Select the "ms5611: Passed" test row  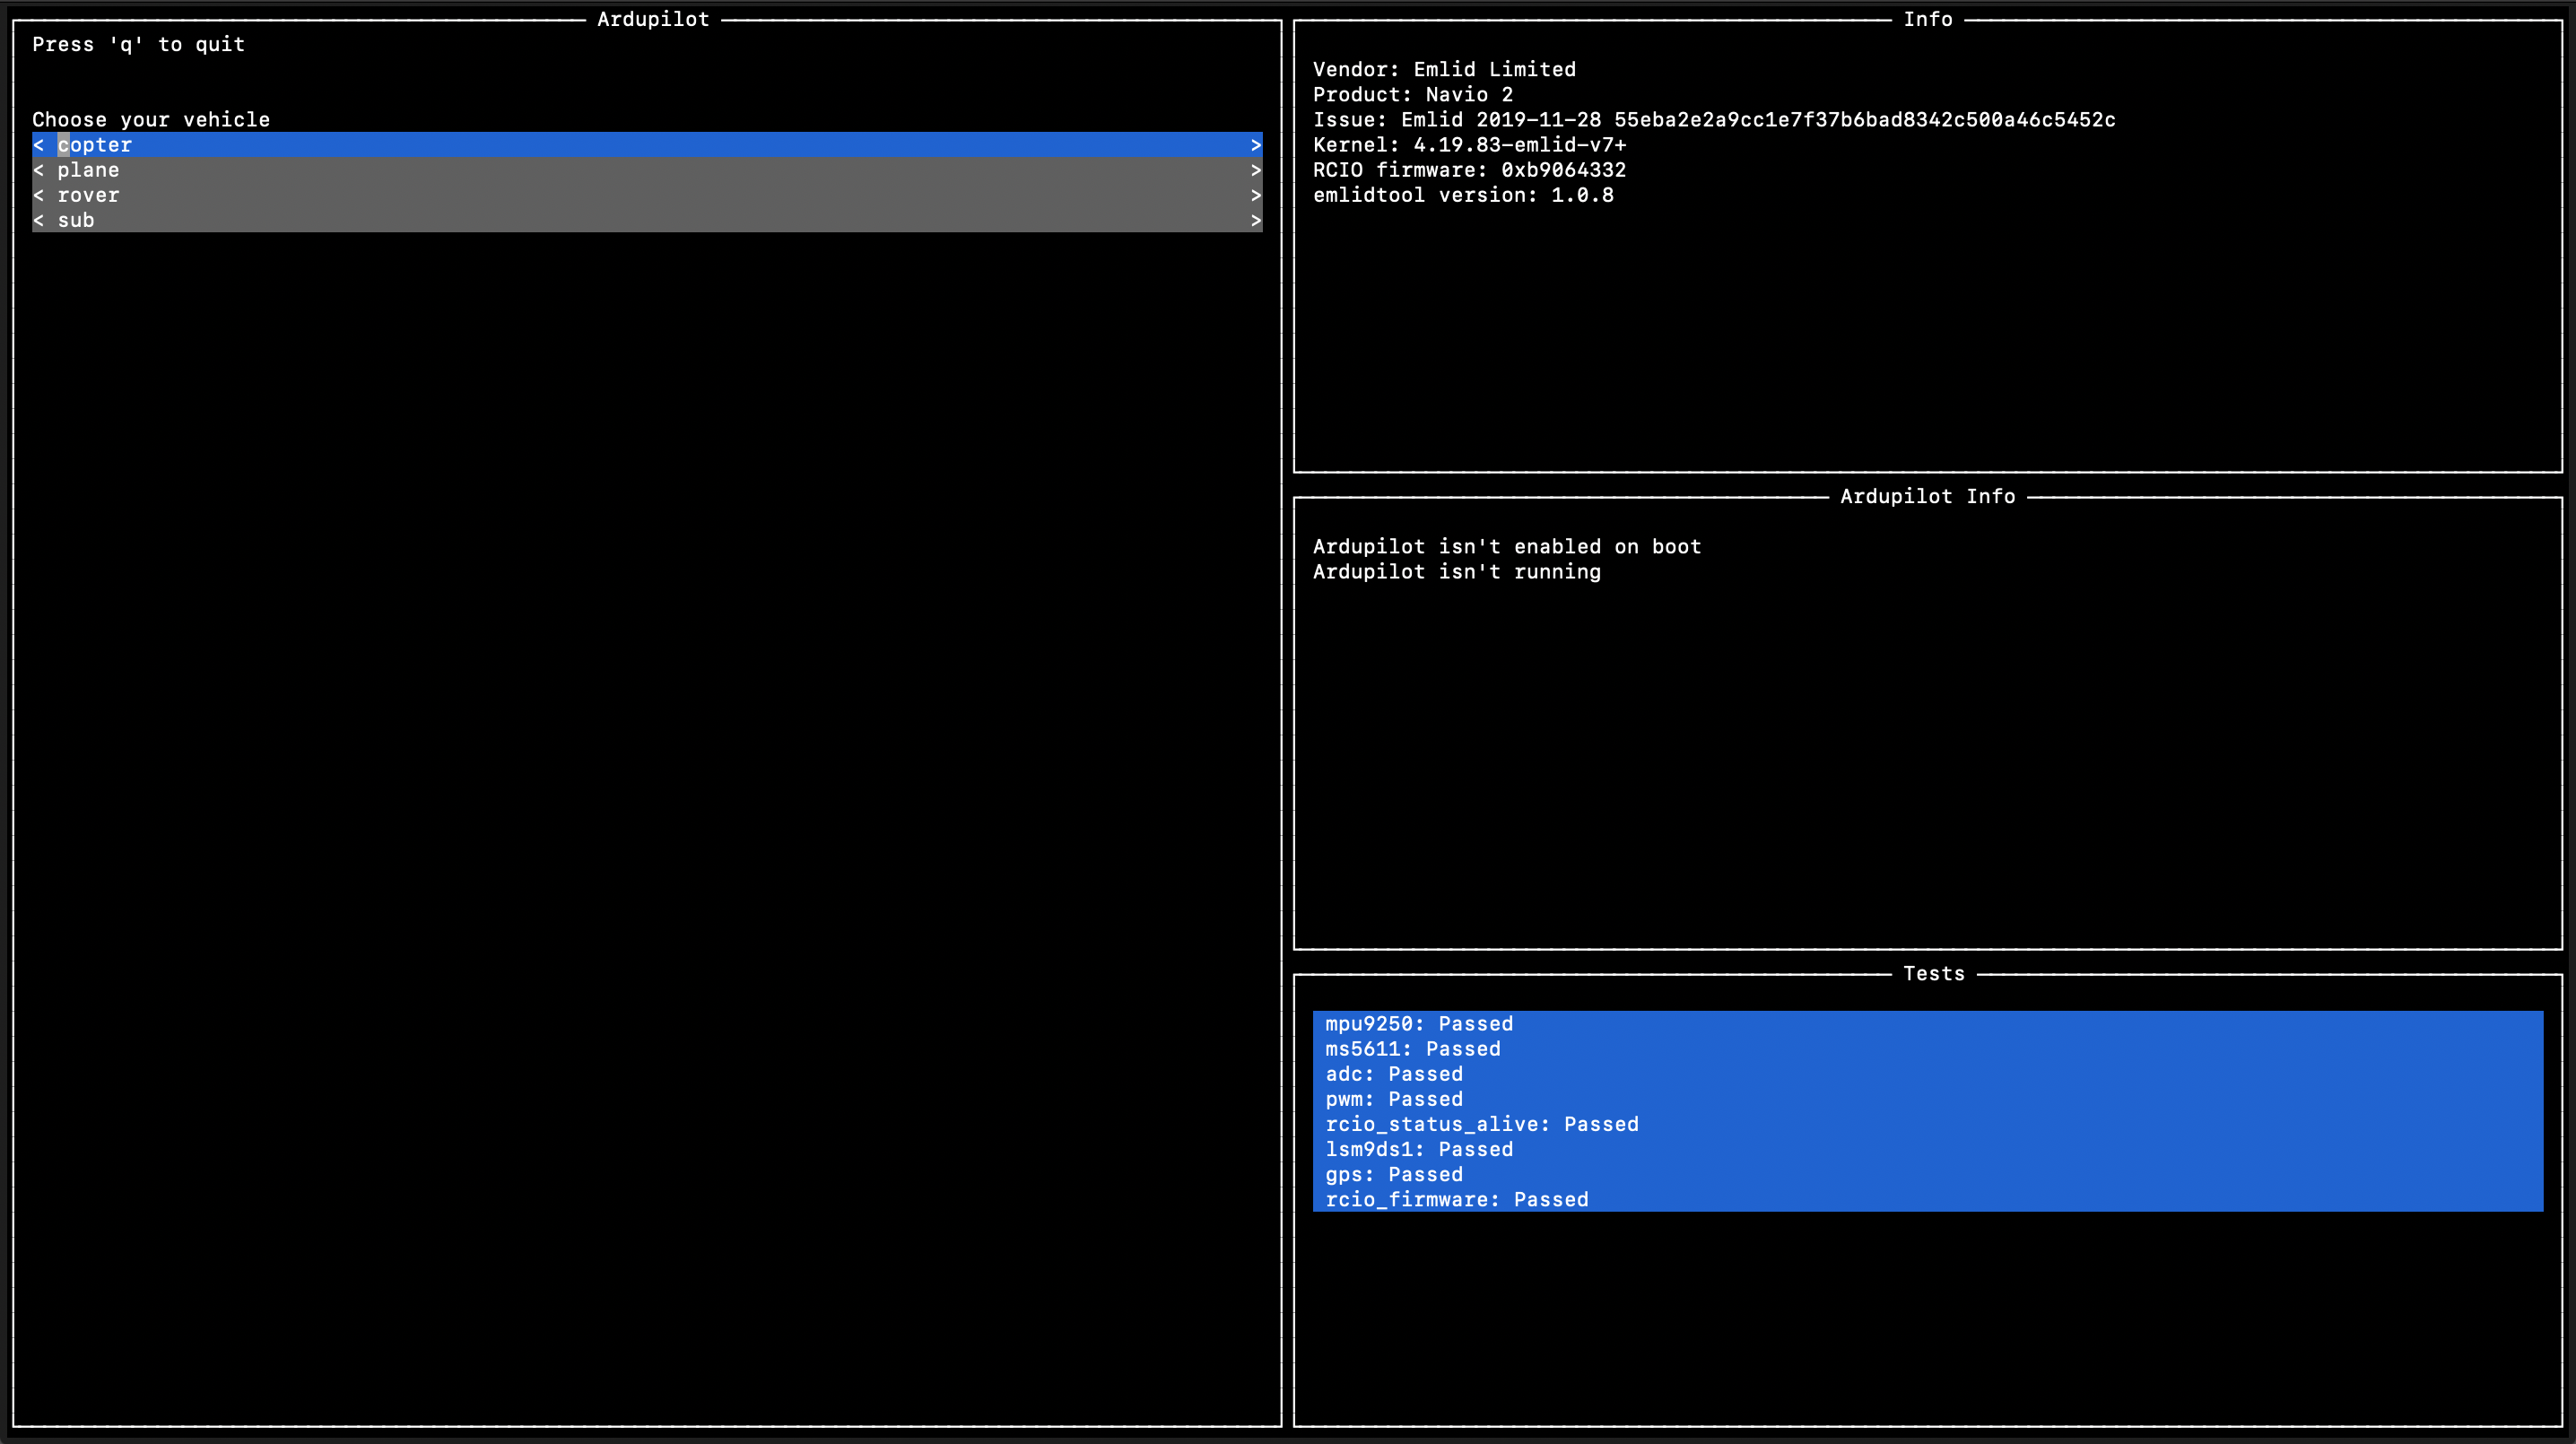coord(1928,1048)
